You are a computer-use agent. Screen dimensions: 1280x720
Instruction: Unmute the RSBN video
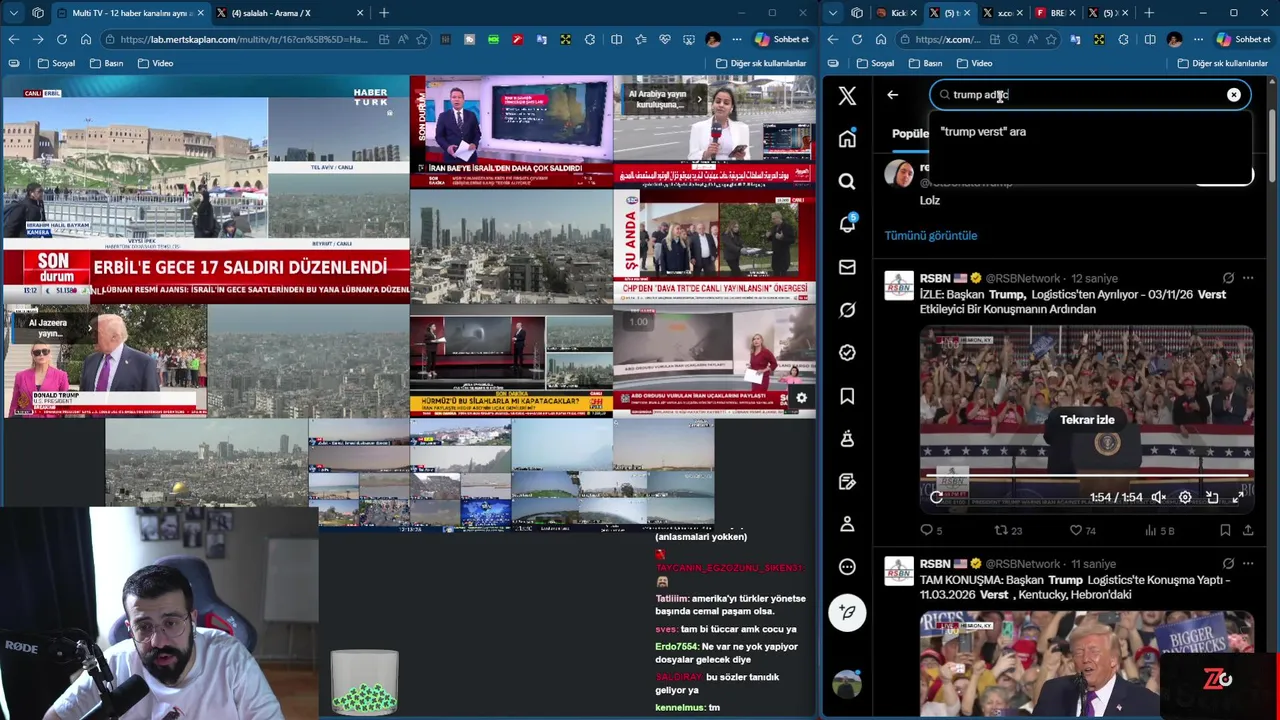[1159, 497]
